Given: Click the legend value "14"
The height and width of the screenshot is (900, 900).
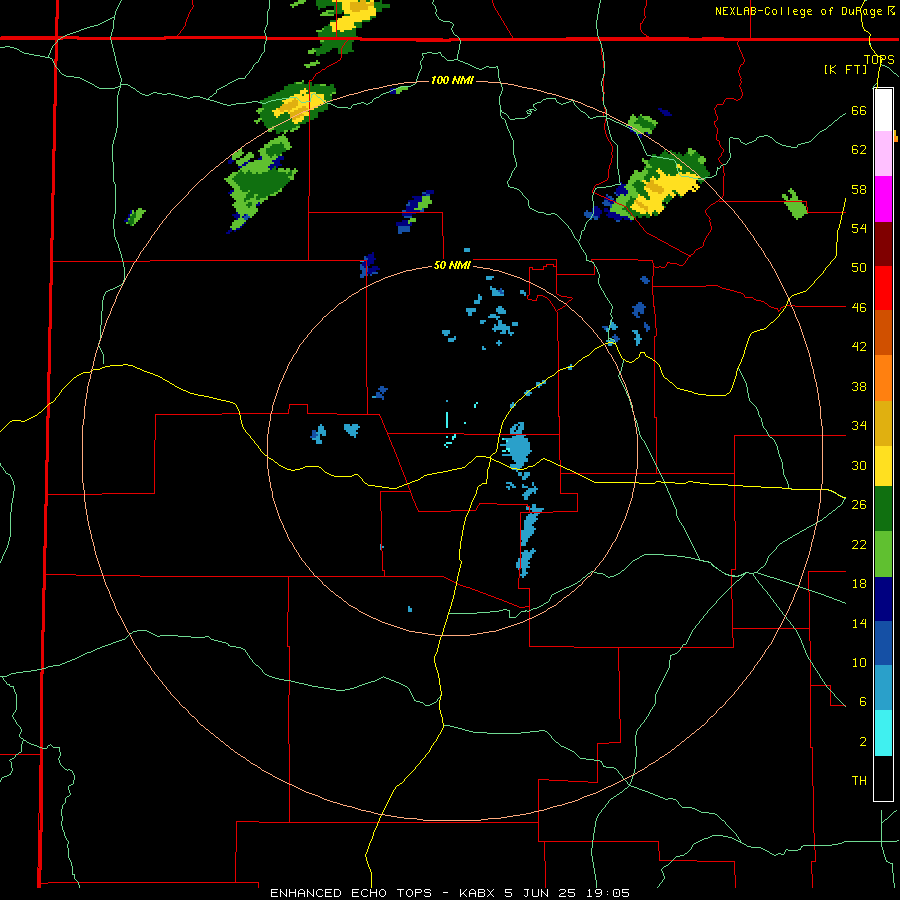Looking at the screenshot, I should (x=859, y=623).
